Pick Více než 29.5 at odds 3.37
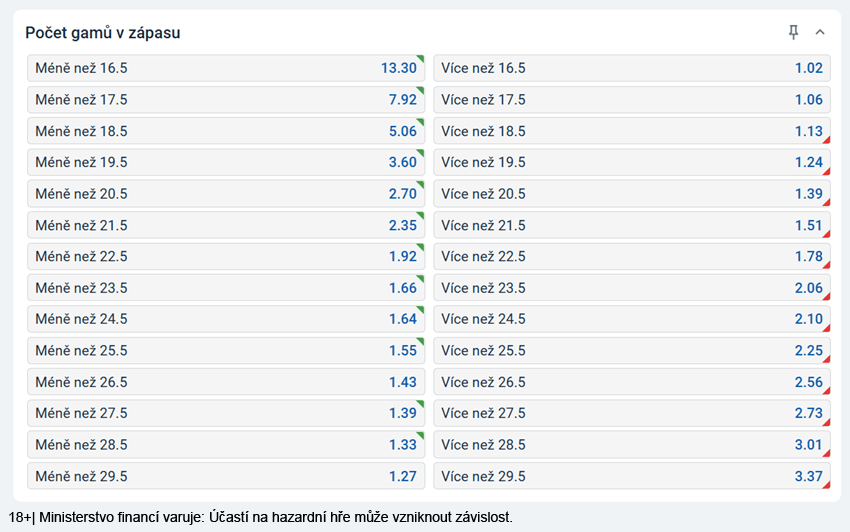 point(631,476)
